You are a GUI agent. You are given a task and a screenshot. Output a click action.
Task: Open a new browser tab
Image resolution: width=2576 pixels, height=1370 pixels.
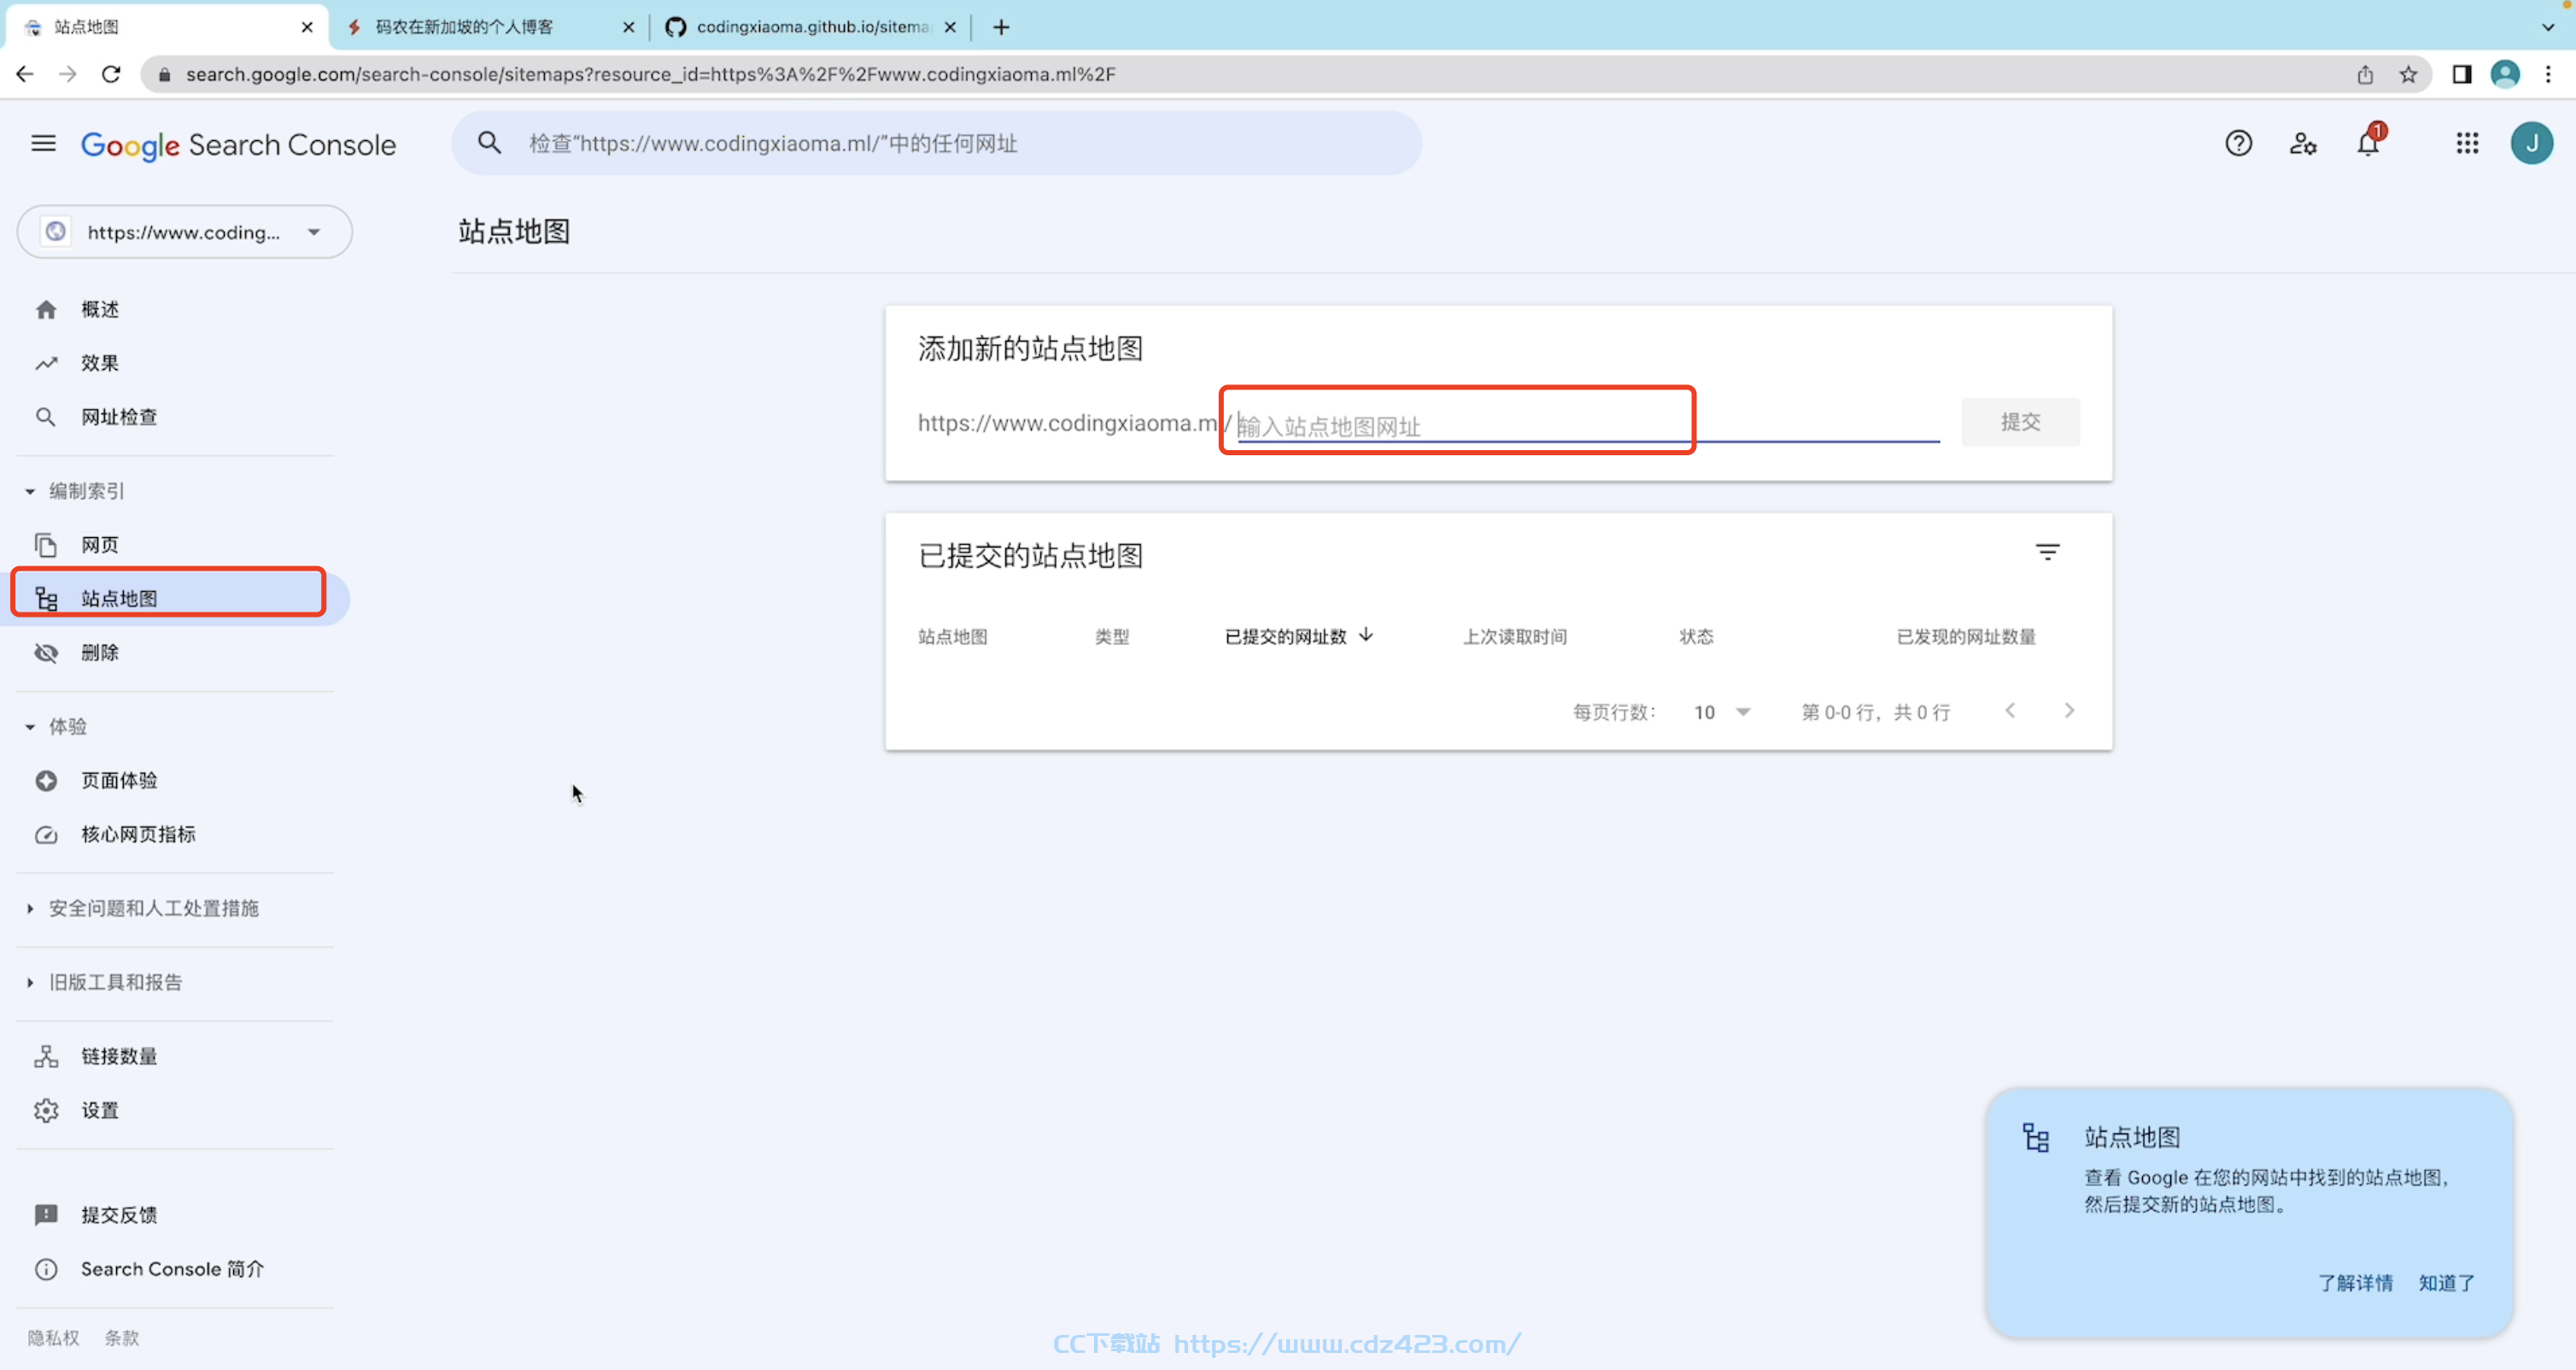tap(1001, 27)
